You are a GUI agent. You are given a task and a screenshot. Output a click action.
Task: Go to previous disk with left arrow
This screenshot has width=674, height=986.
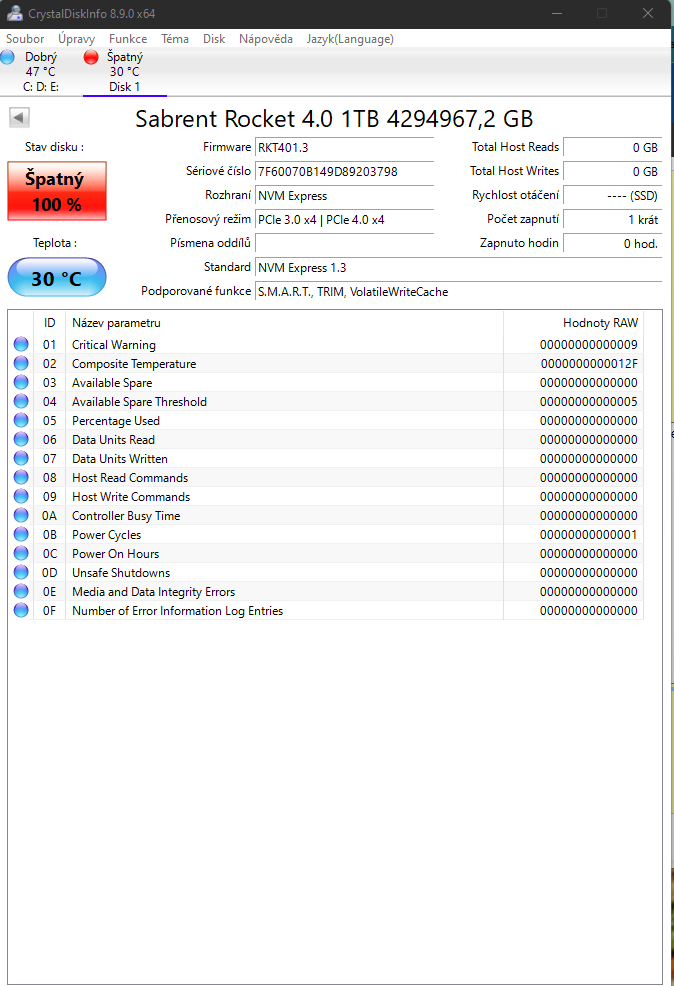coord(19,117)
